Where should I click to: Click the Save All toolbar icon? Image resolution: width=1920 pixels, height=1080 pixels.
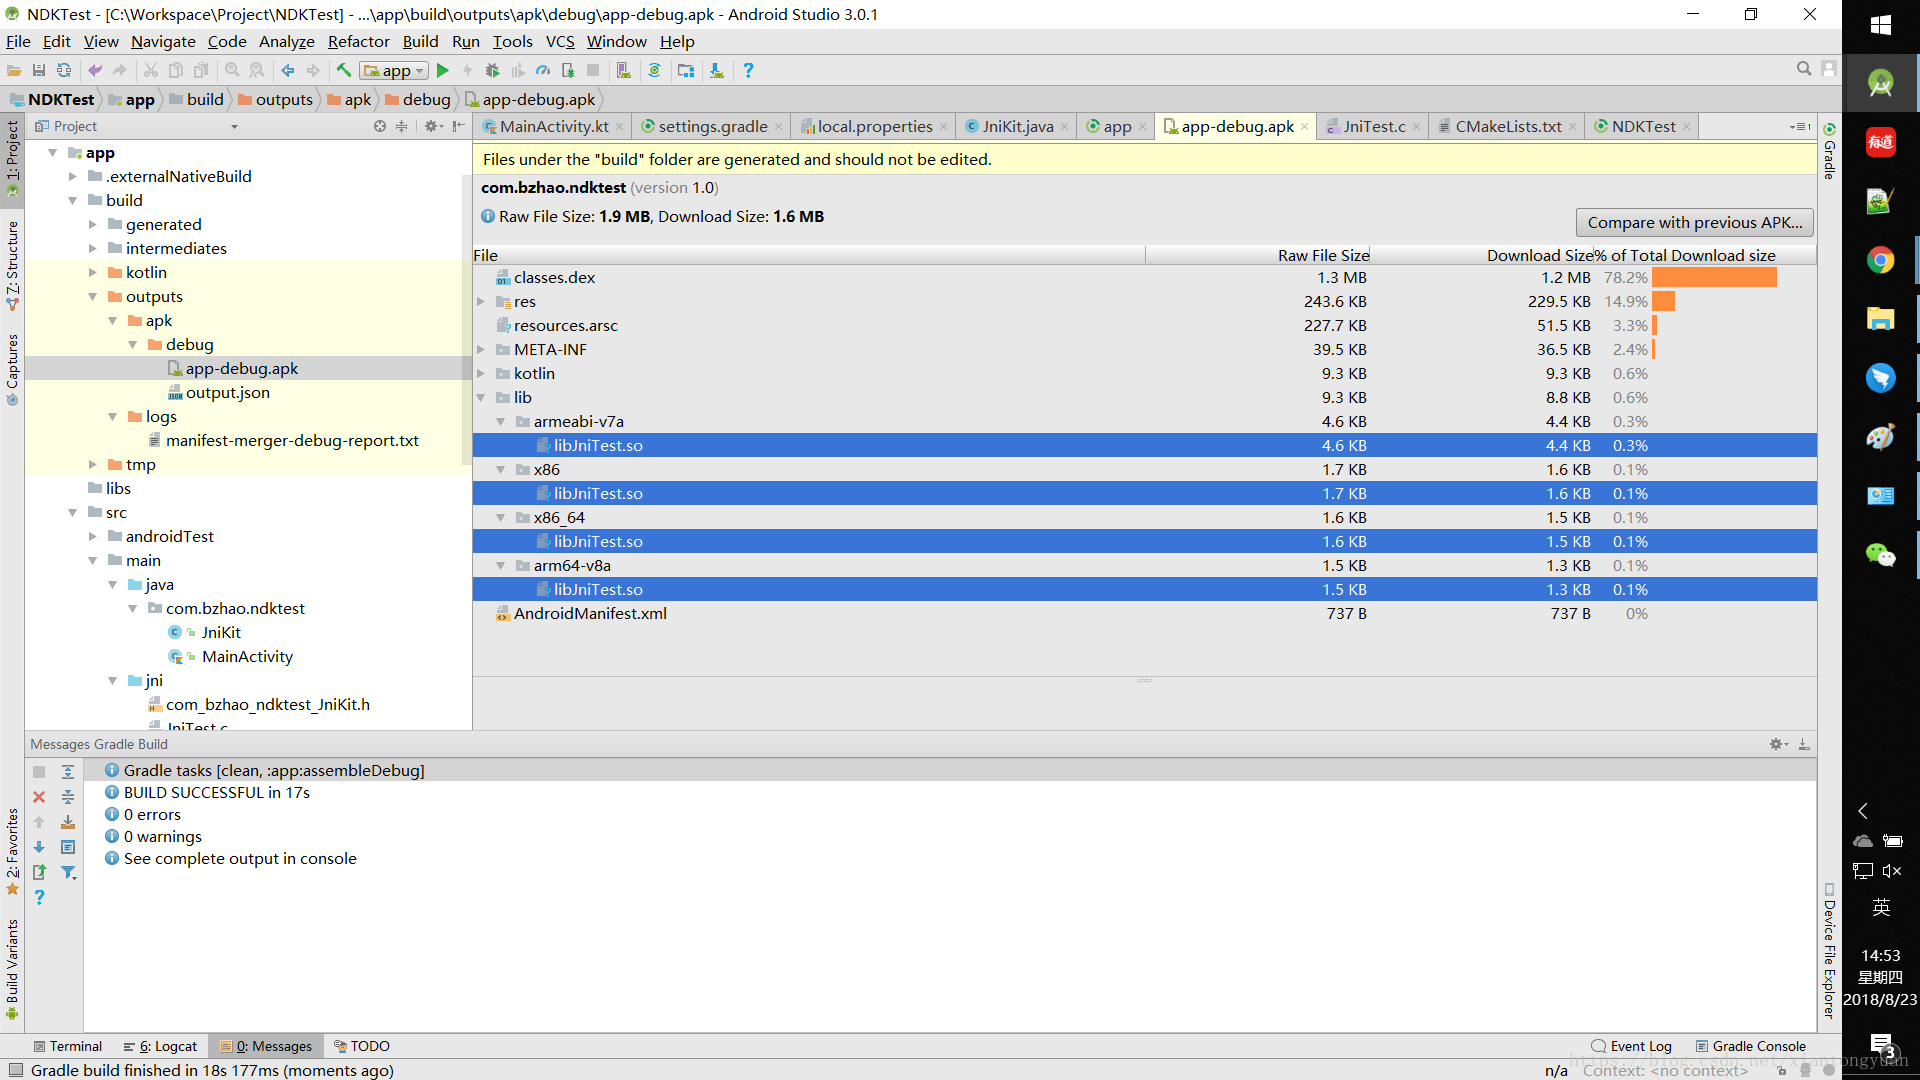pos(39,70)
